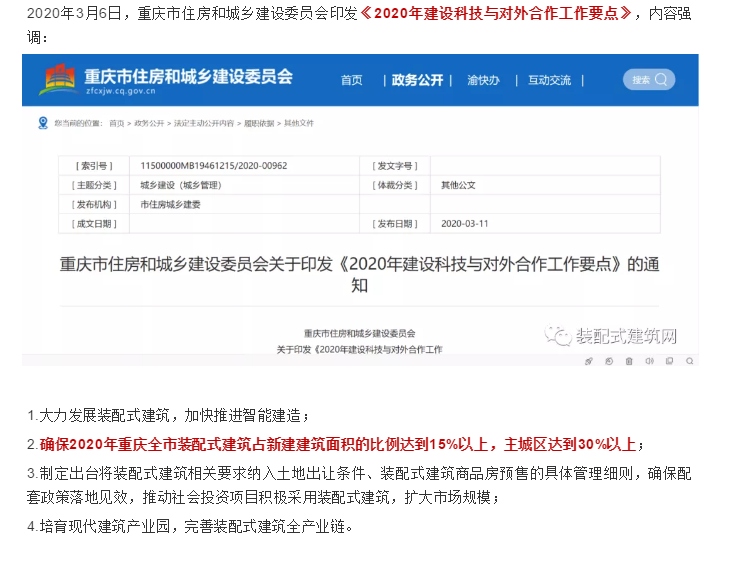The width and height of the screenshot is (734, 561).
Task: Click the 发布机构 label cell
Action: [x=94, y=204]
